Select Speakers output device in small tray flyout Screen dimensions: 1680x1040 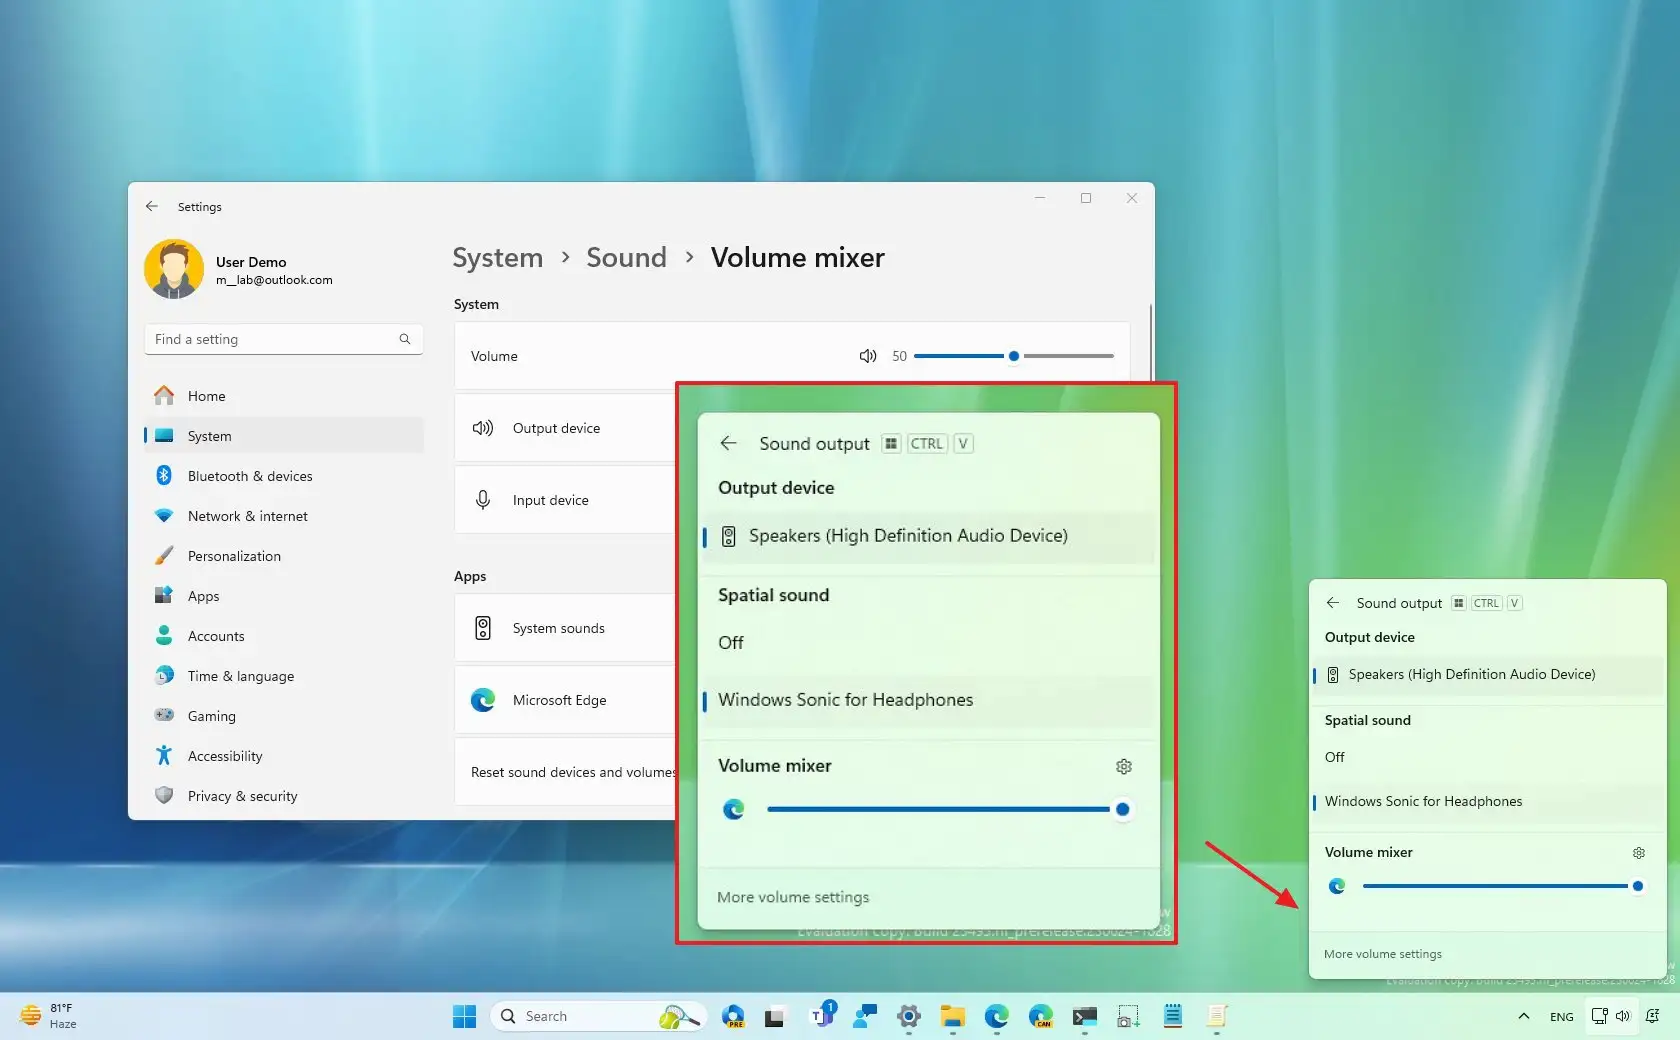pos(1488,675)
